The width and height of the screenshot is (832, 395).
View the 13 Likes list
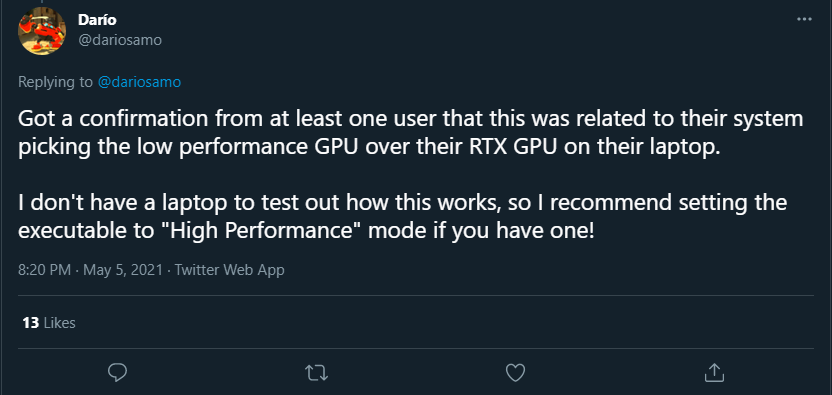(49, 323)
